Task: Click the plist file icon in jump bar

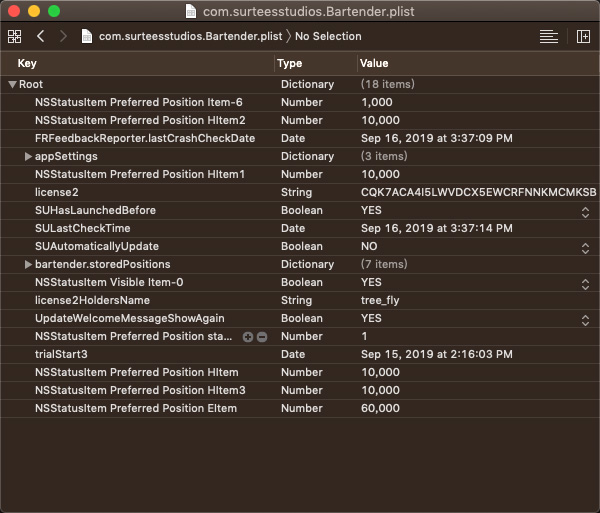Action: coord(88,36)
